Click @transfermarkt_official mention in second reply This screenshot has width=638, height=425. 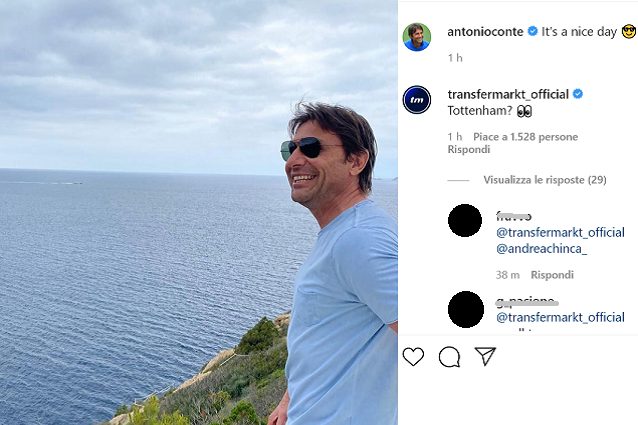[x=560, y=317]
